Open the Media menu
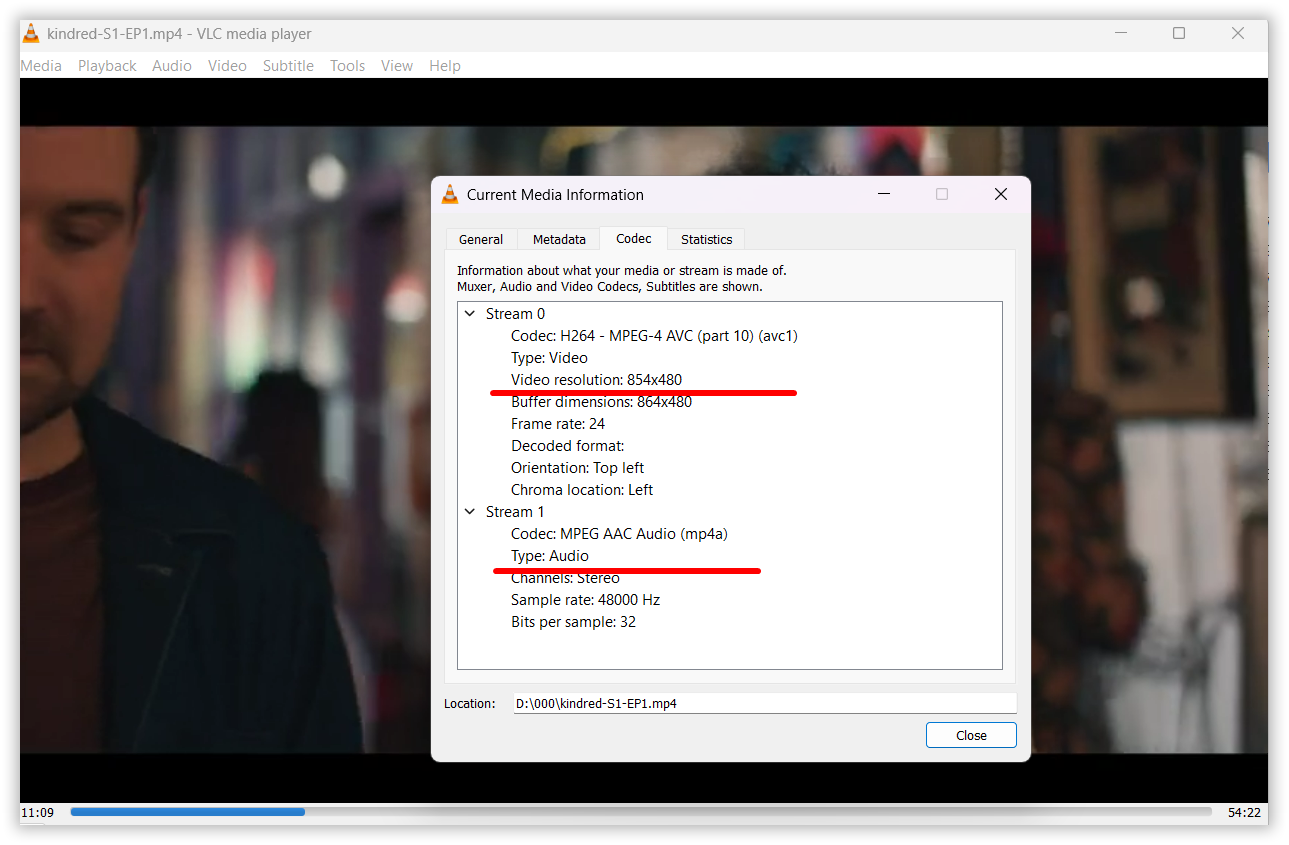The width and height of the screenshot is (1289, 845). 41,65
